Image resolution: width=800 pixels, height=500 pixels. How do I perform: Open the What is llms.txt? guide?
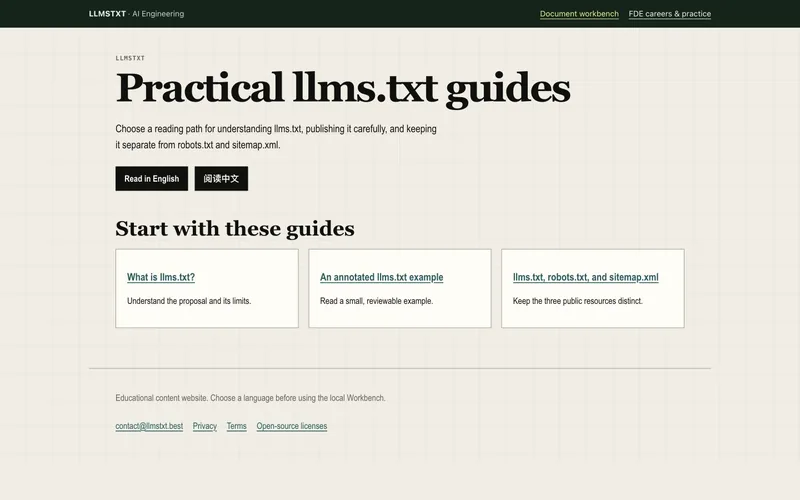161,277
